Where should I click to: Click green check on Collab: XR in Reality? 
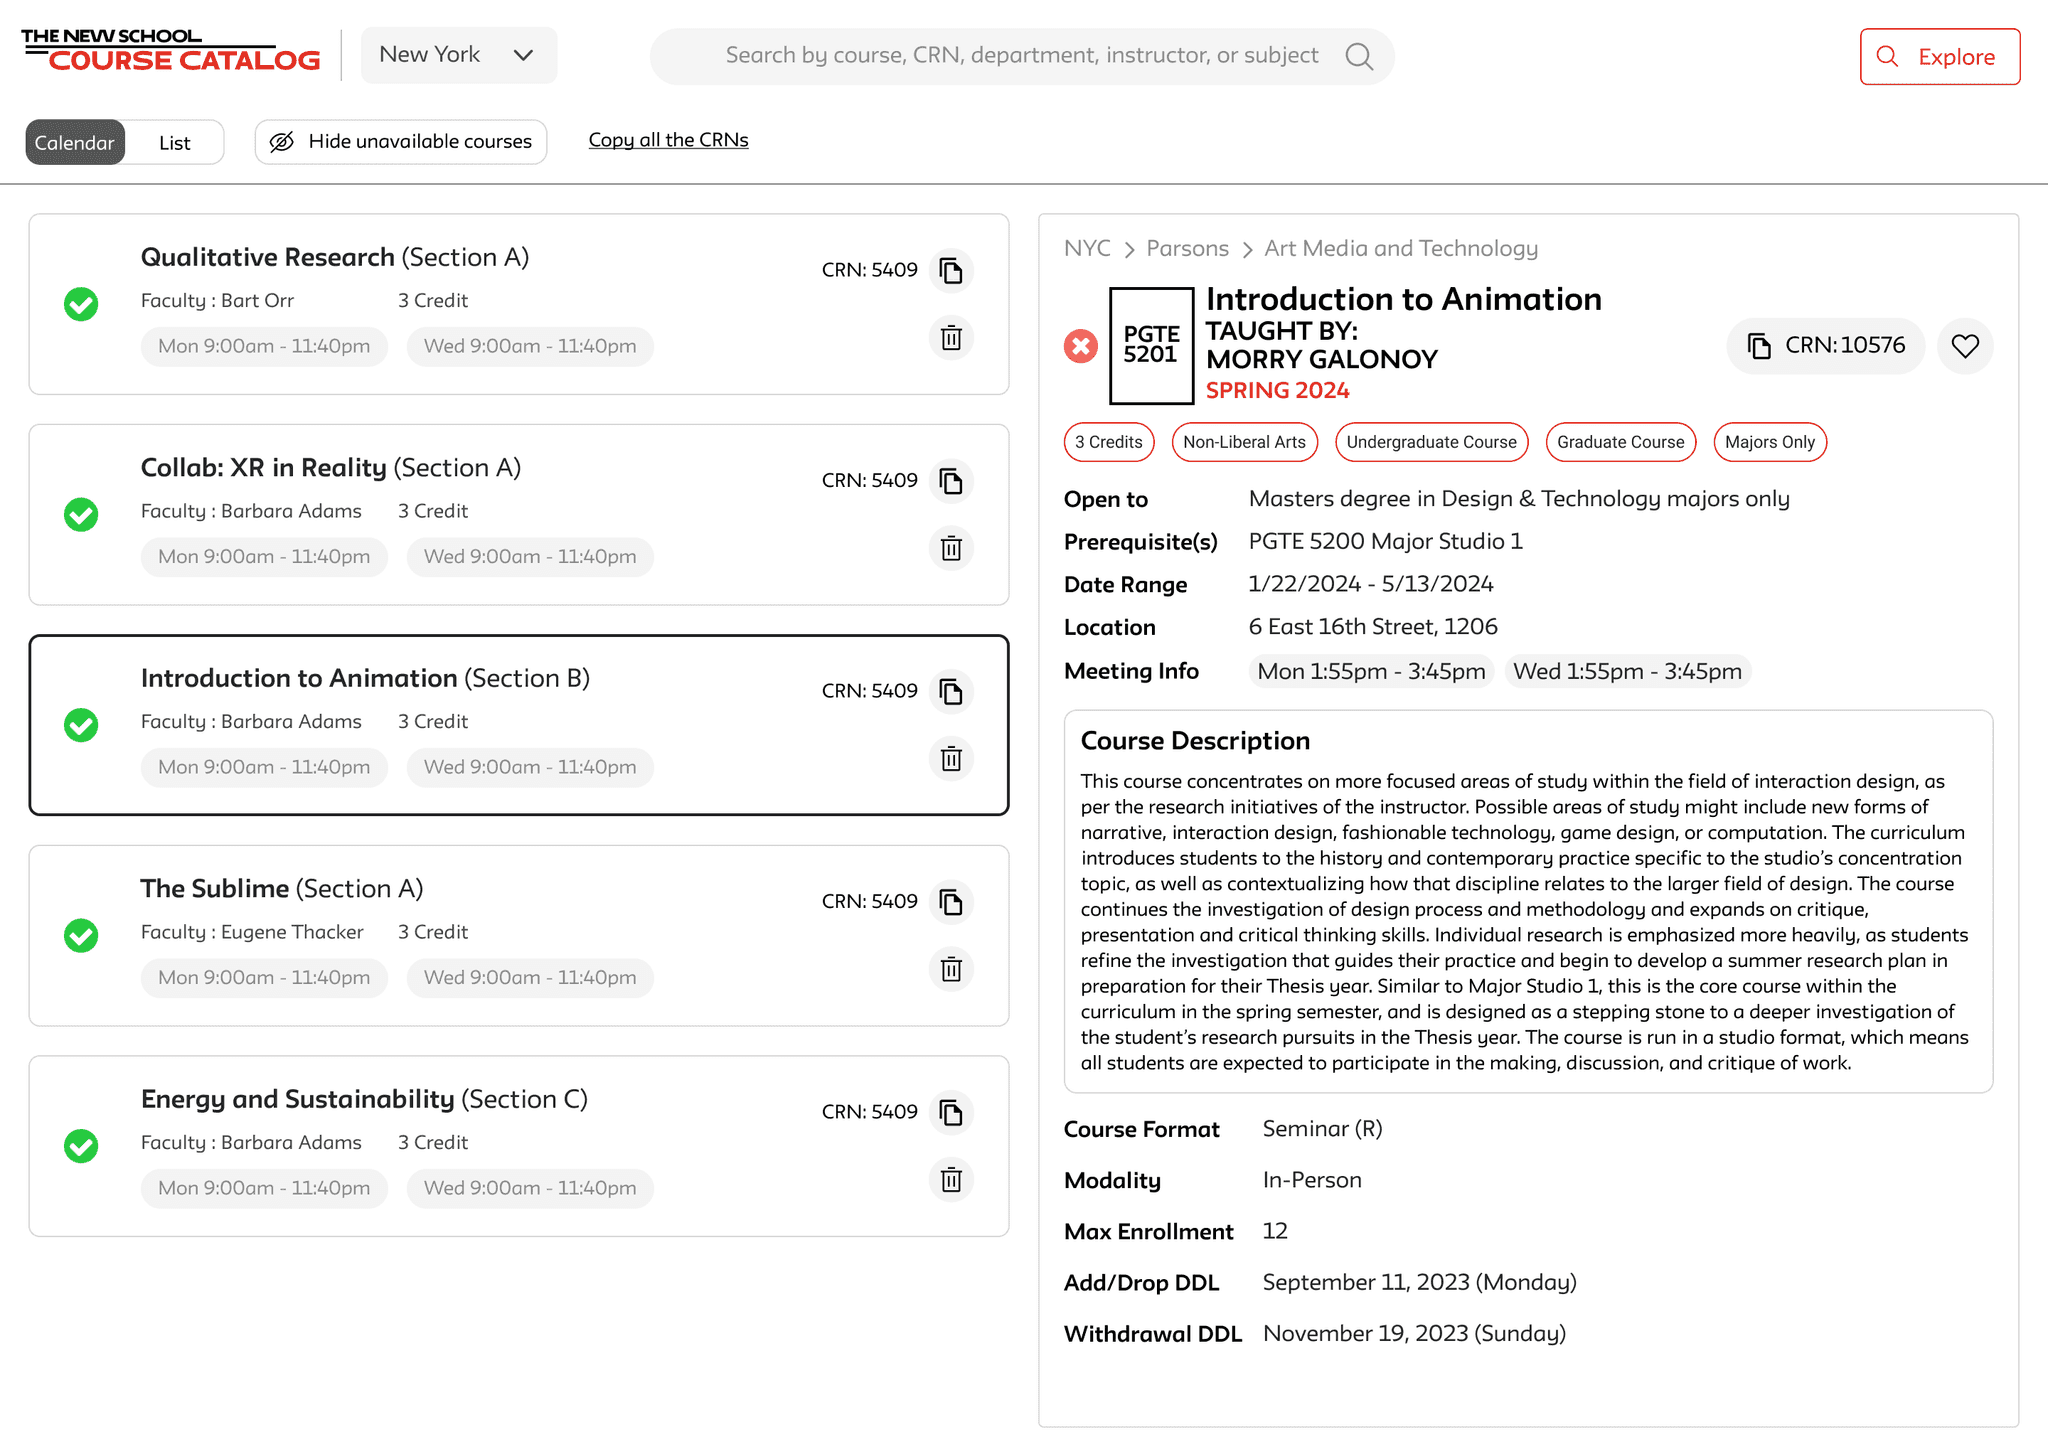pos(81,514)
